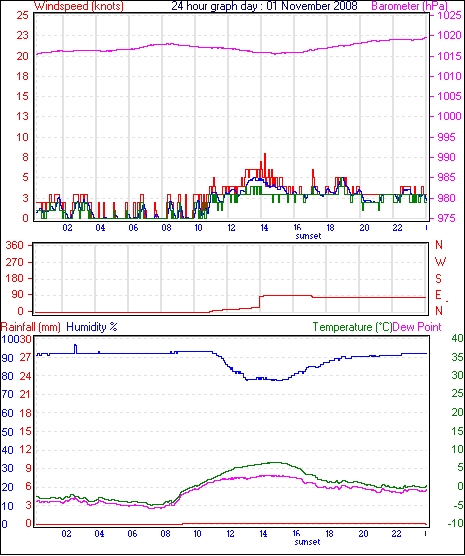Click the W compass label

(x=440, y=262)
